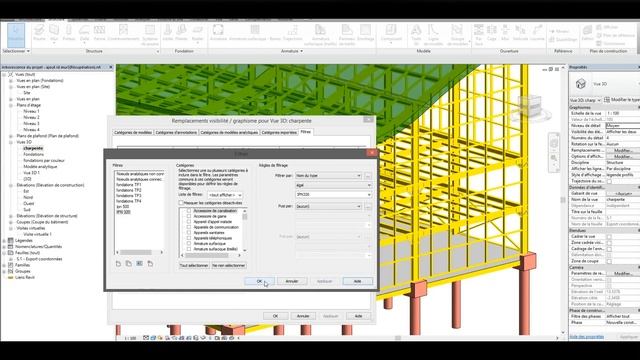This screenshot has height=360, width=640.
Task: Check Appareil d'appel malade category
Action: pyautogui.click(x=189, y=222)
